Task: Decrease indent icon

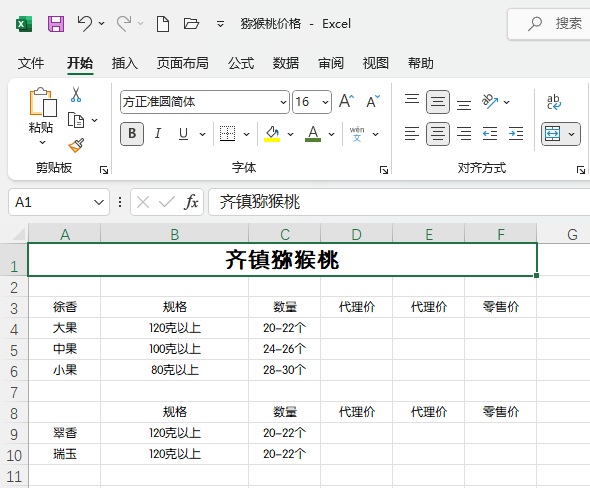Action: (490, 134)
